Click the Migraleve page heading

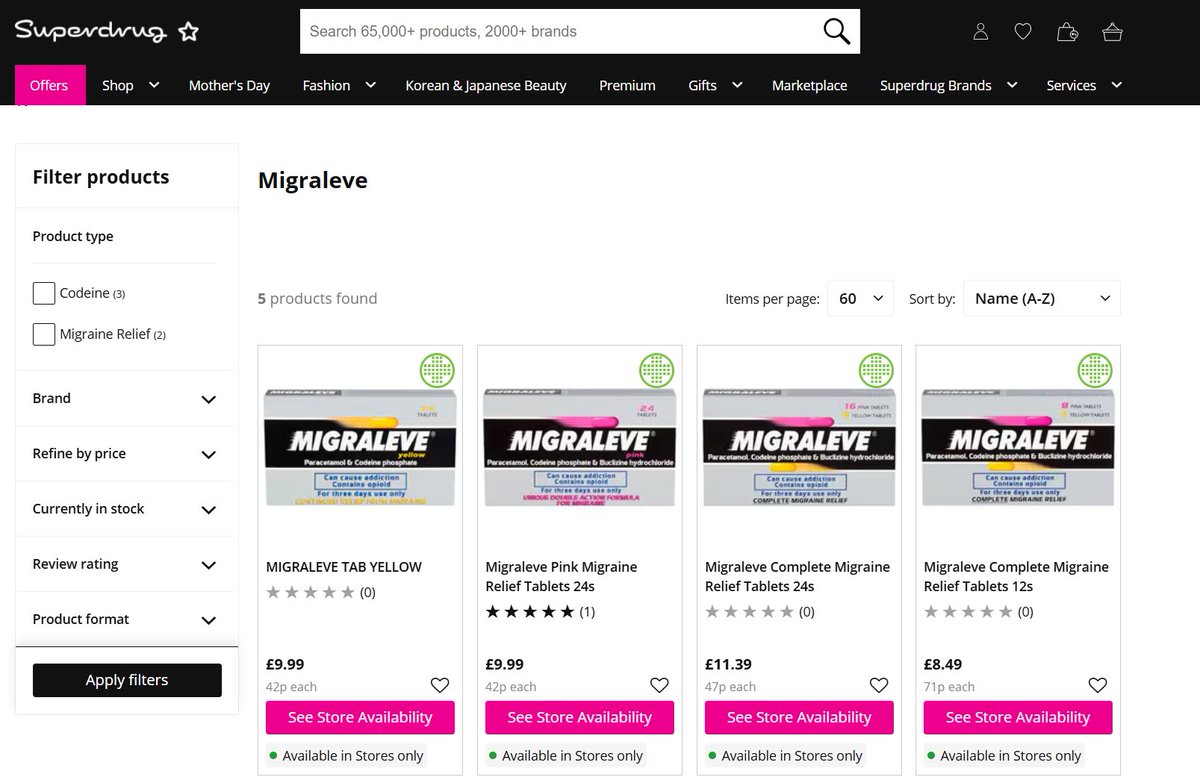(313, 180)
